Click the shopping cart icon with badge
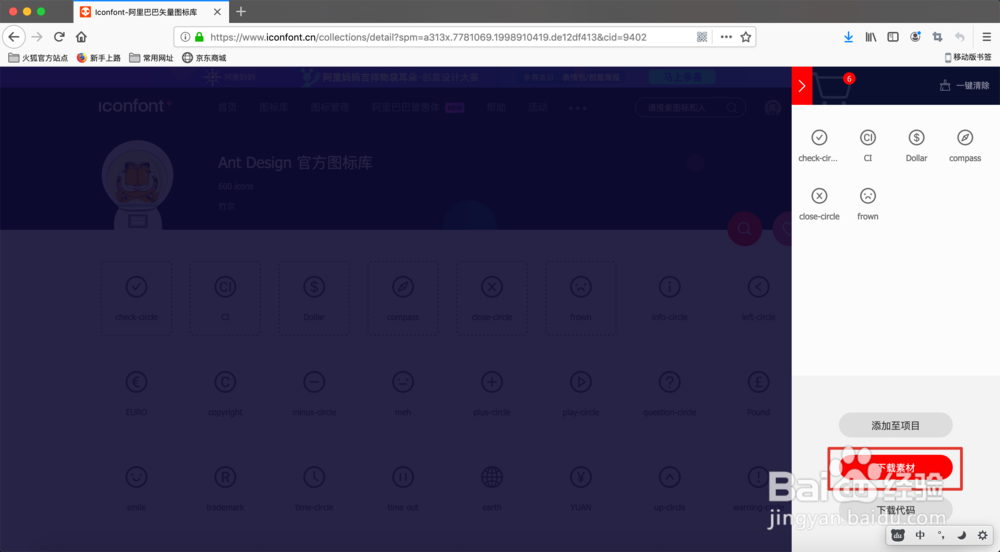1000x552 pixels. (x=833, y=87)
